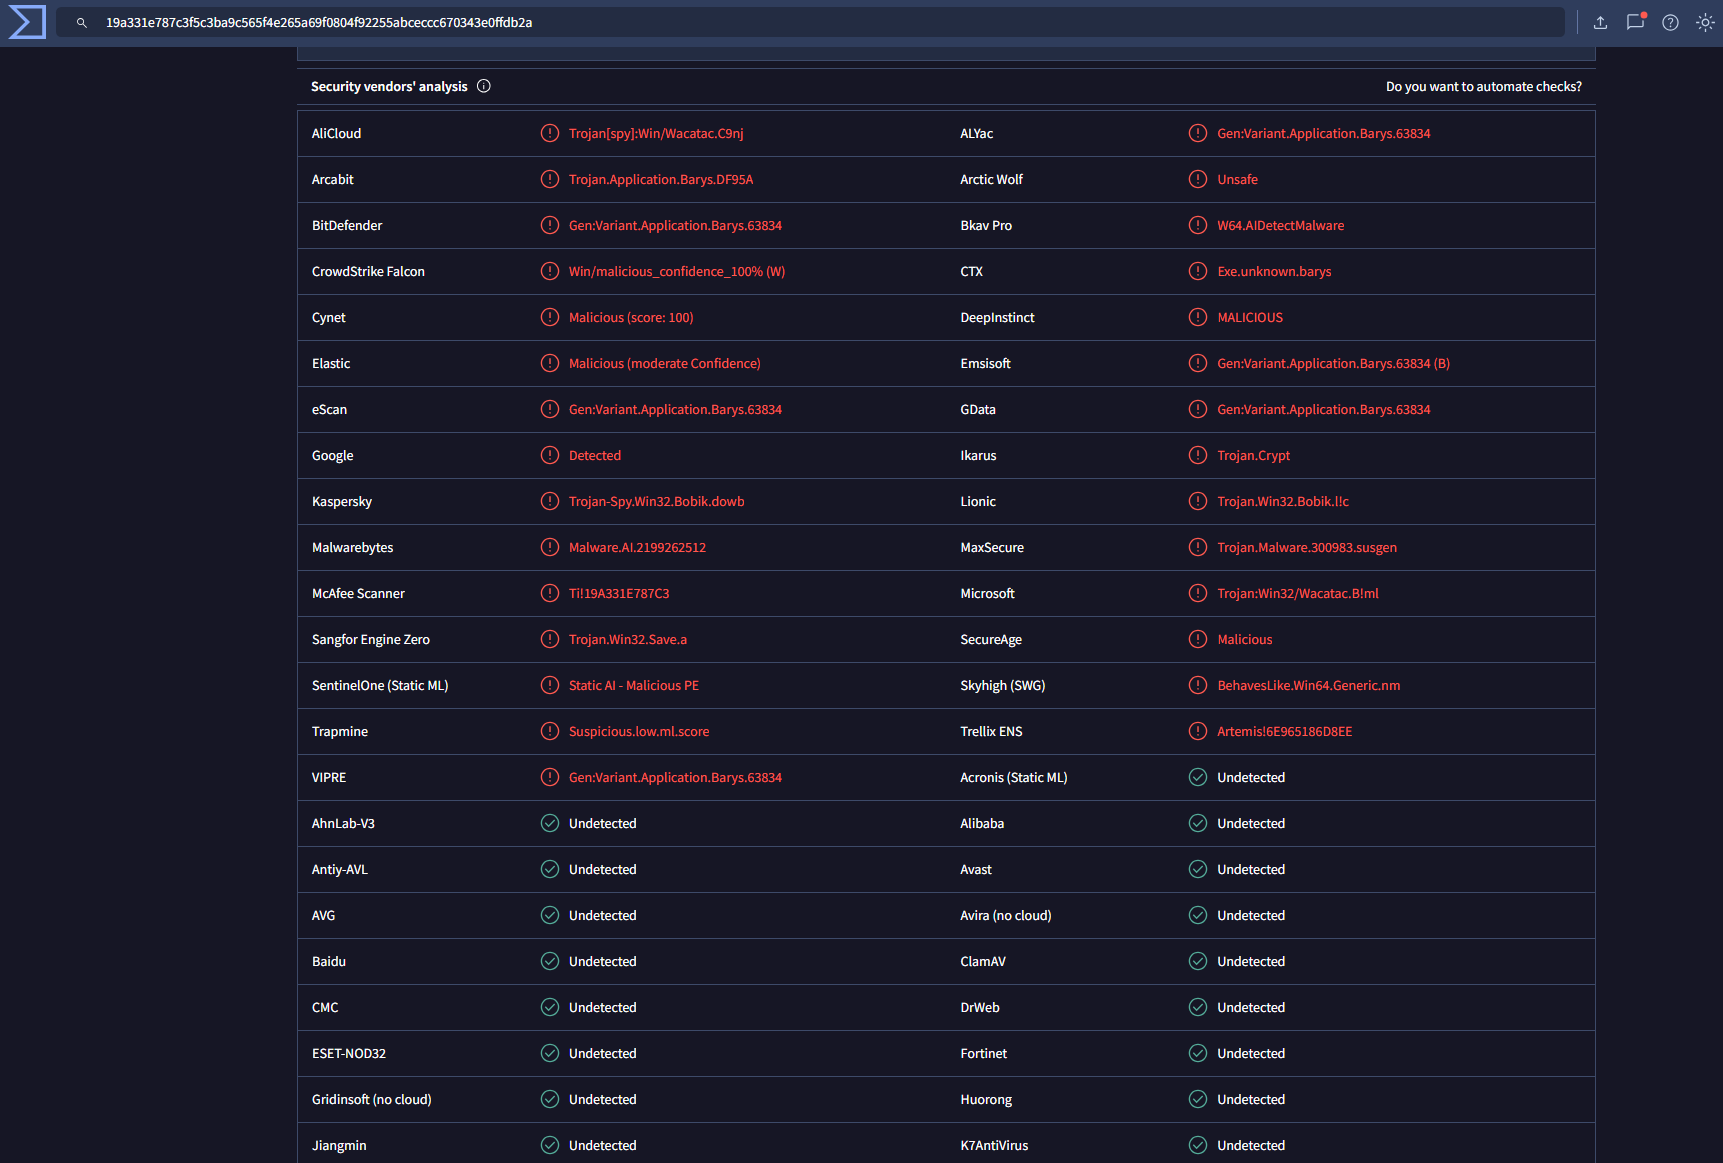Open the upload file icon

pyautogui.click(x=1600, y=22)
